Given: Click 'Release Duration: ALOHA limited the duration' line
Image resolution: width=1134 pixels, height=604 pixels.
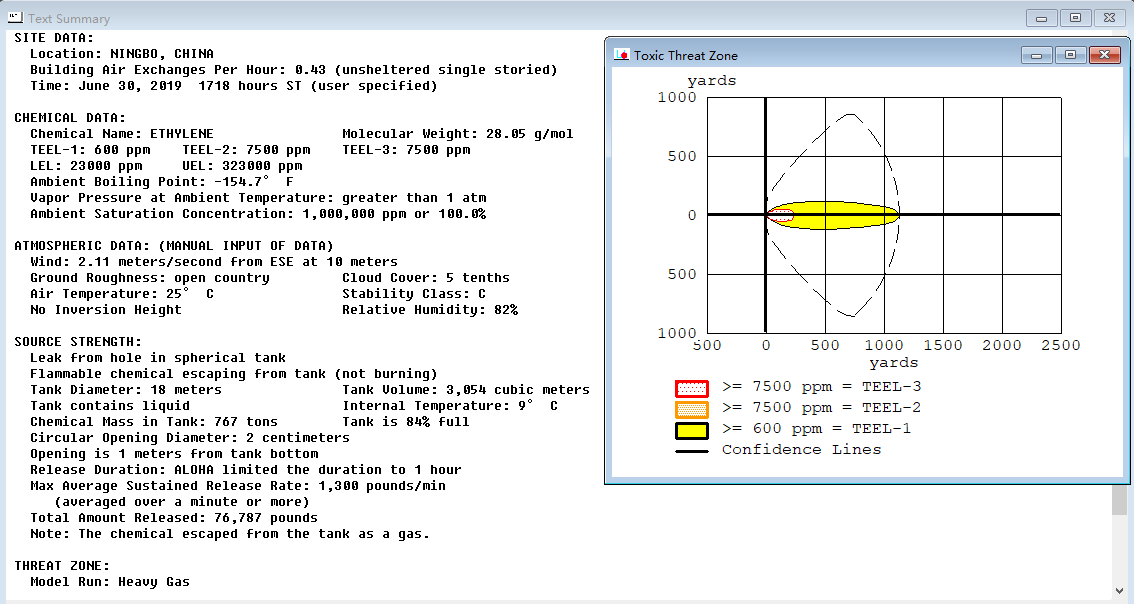Looking at the screenshot, I should [246, 469].
